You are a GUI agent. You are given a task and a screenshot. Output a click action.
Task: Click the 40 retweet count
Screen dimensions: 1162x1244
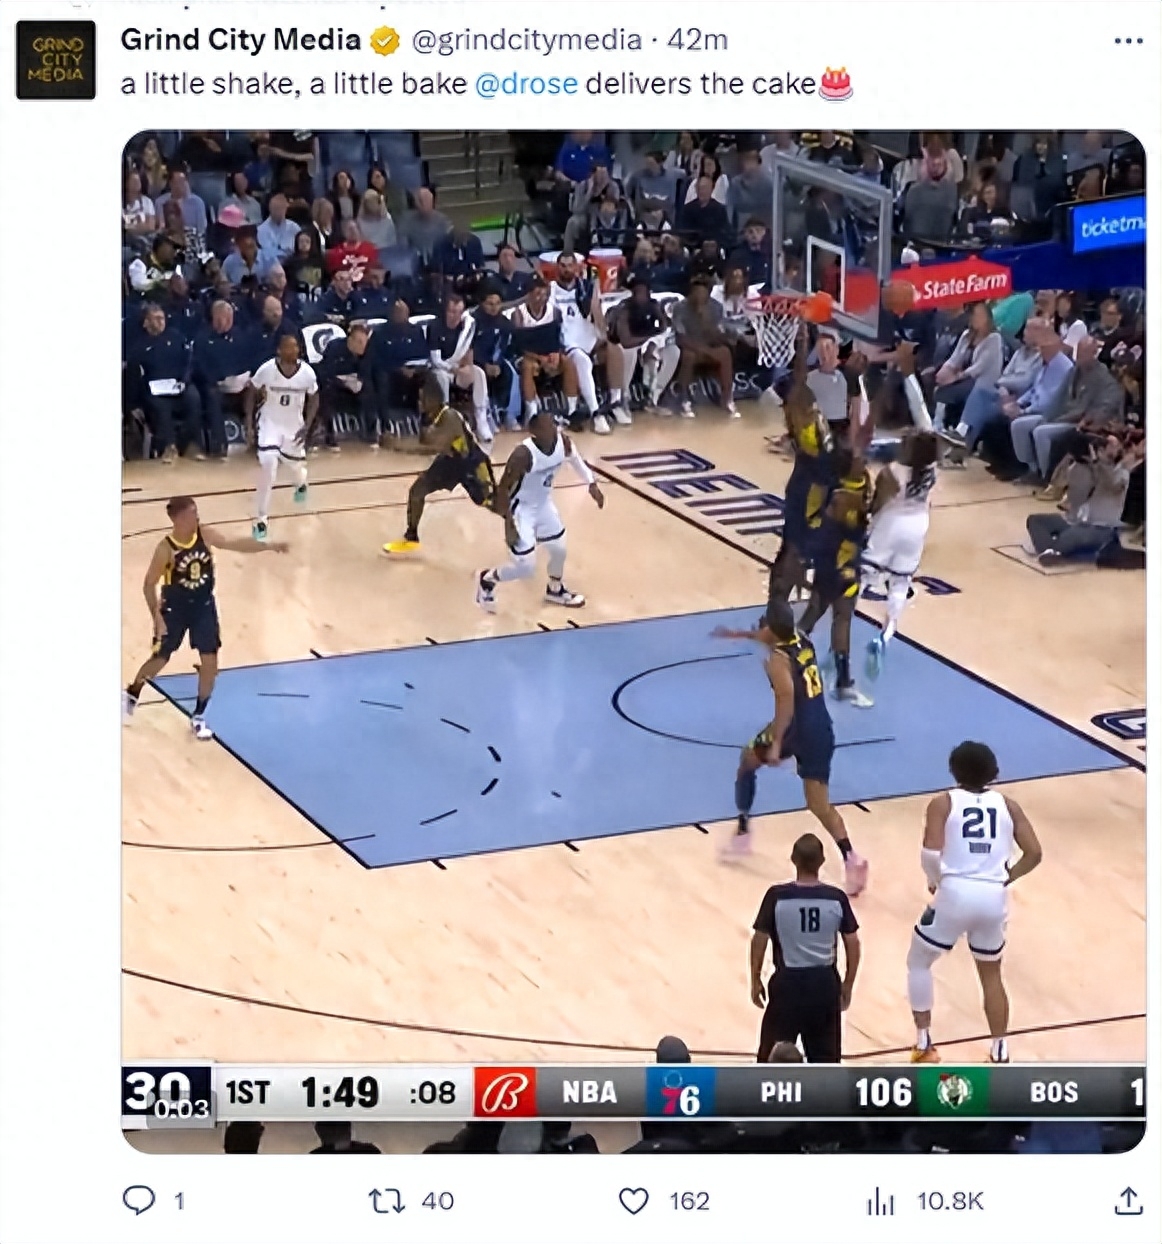(x=437, y=1200)
